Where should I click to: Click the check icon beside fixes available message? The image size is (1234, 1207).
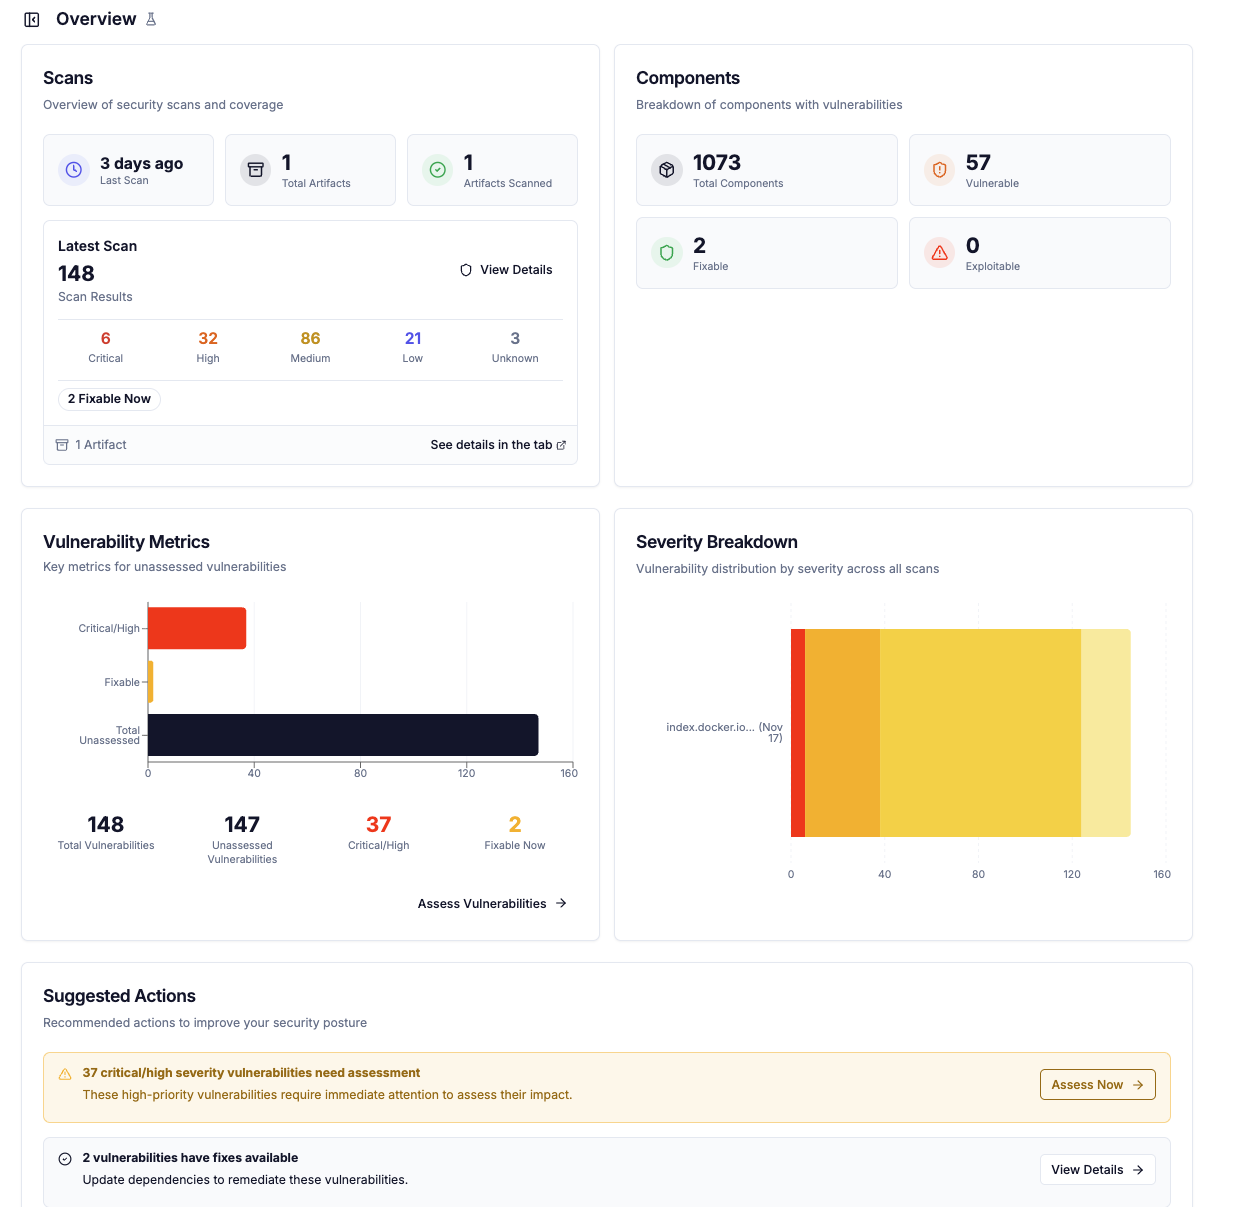point(64,1157)
